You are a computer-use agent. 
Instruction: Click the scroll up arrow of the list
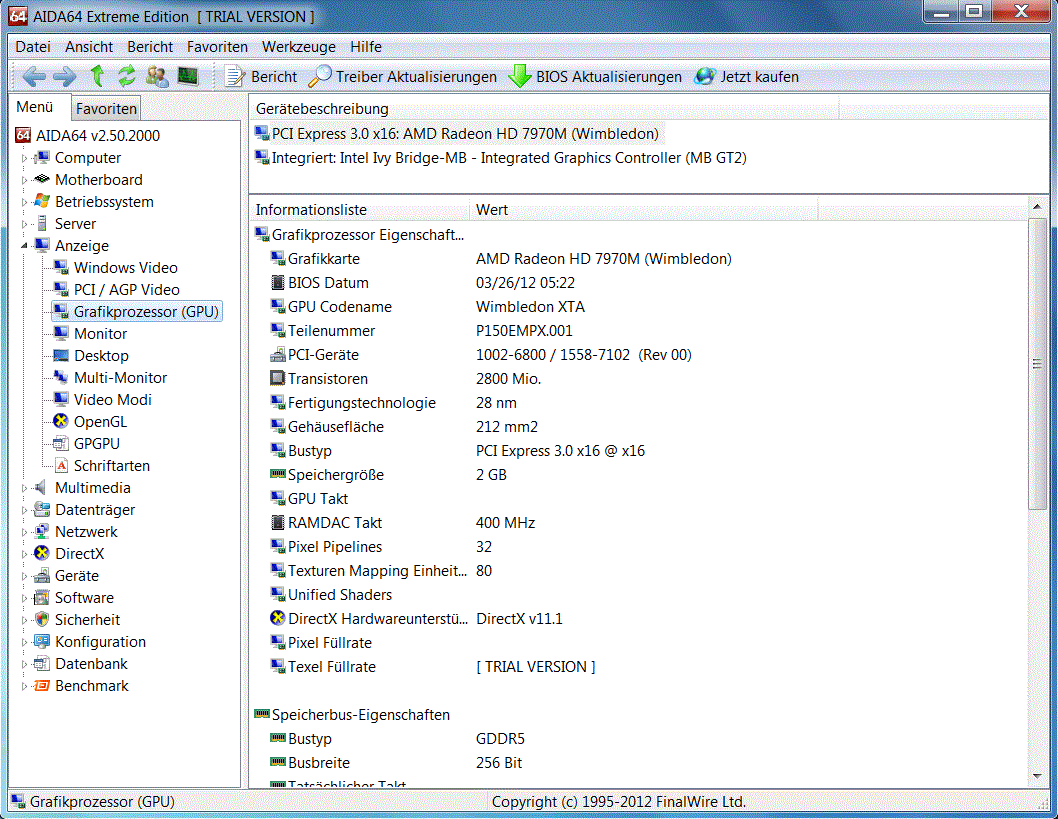[x=1037, y=206]
